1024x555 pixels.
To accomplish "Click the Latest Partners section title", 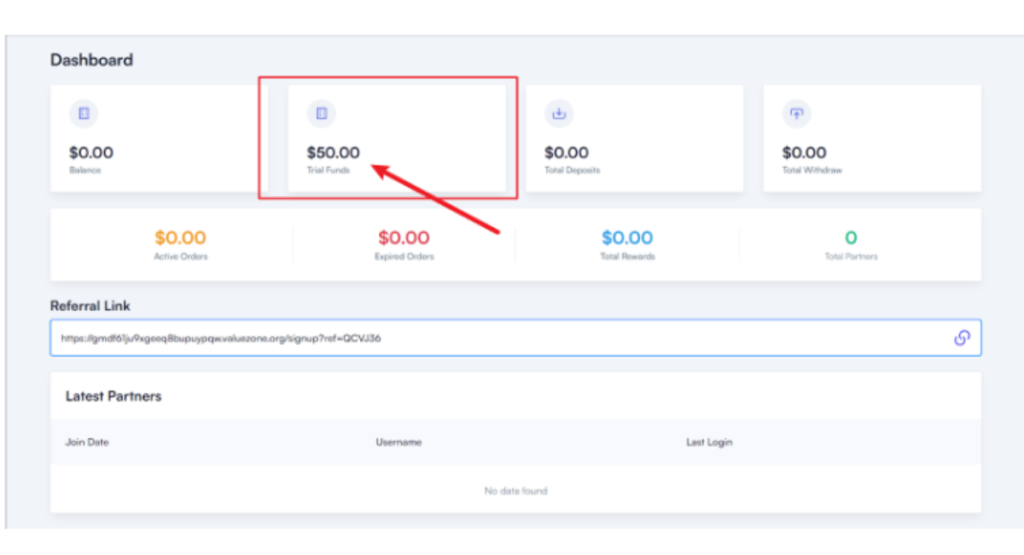I will point(113,396).
